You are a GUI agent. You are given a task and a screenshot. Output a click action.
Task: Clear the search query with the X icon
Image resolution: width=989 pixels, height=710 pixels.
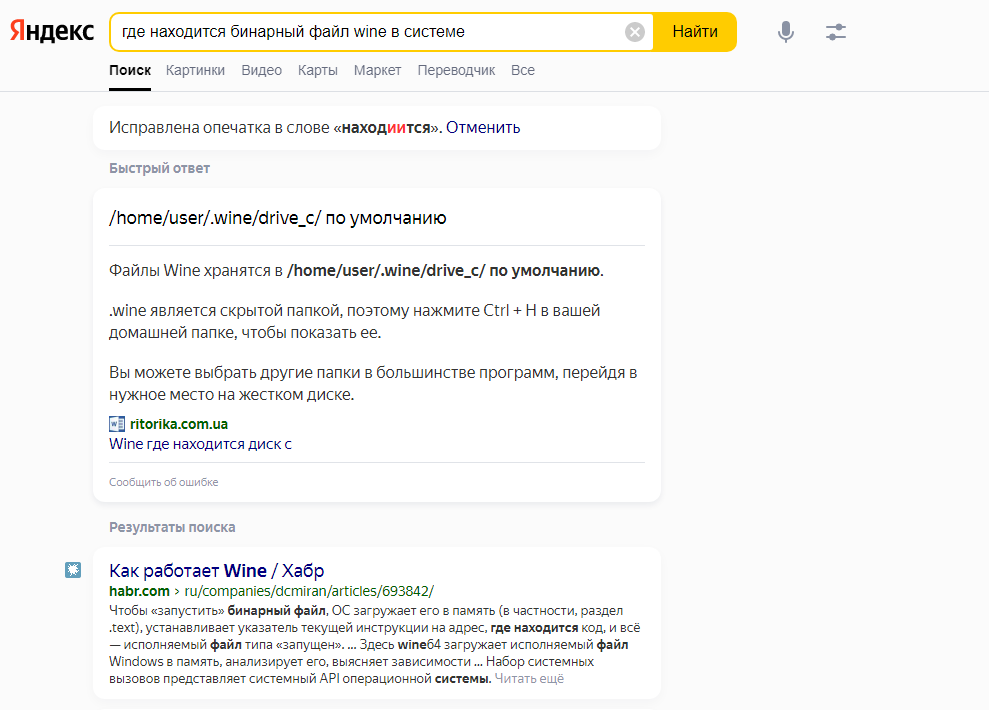[x=635, y=32]
